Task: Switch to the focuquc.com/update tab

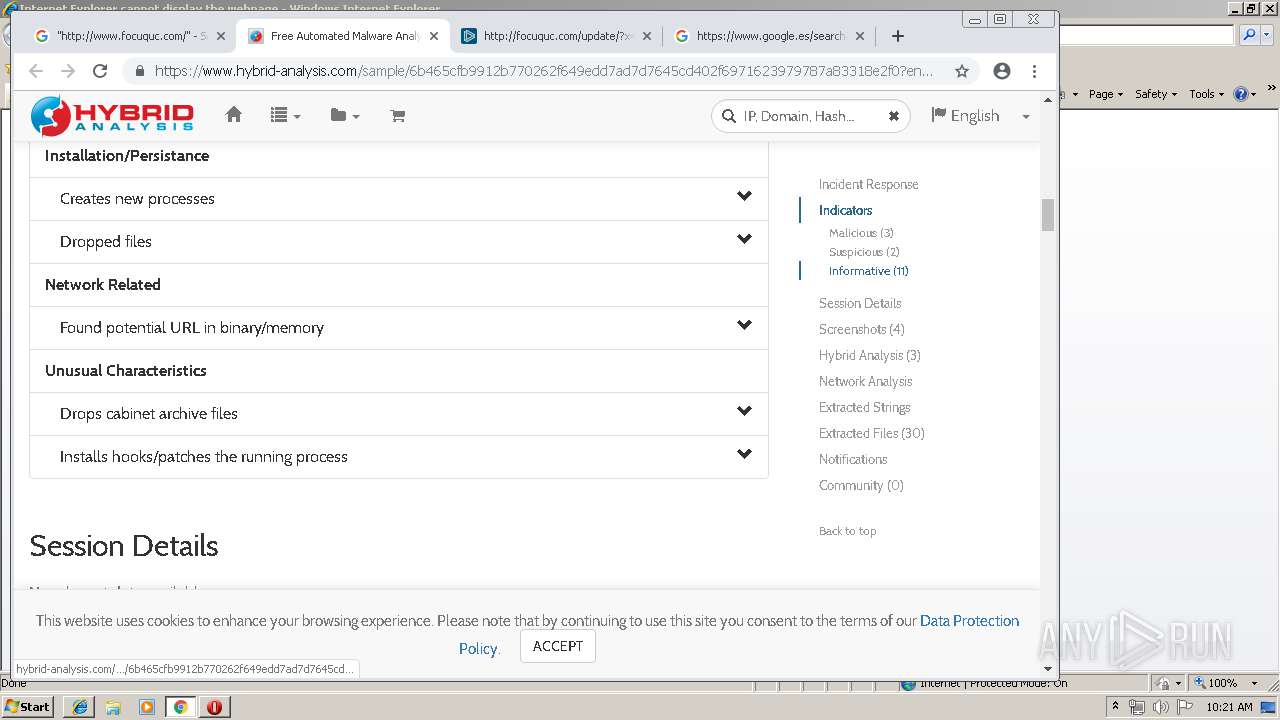Action: pyautogui.click(x=557, y=36)
